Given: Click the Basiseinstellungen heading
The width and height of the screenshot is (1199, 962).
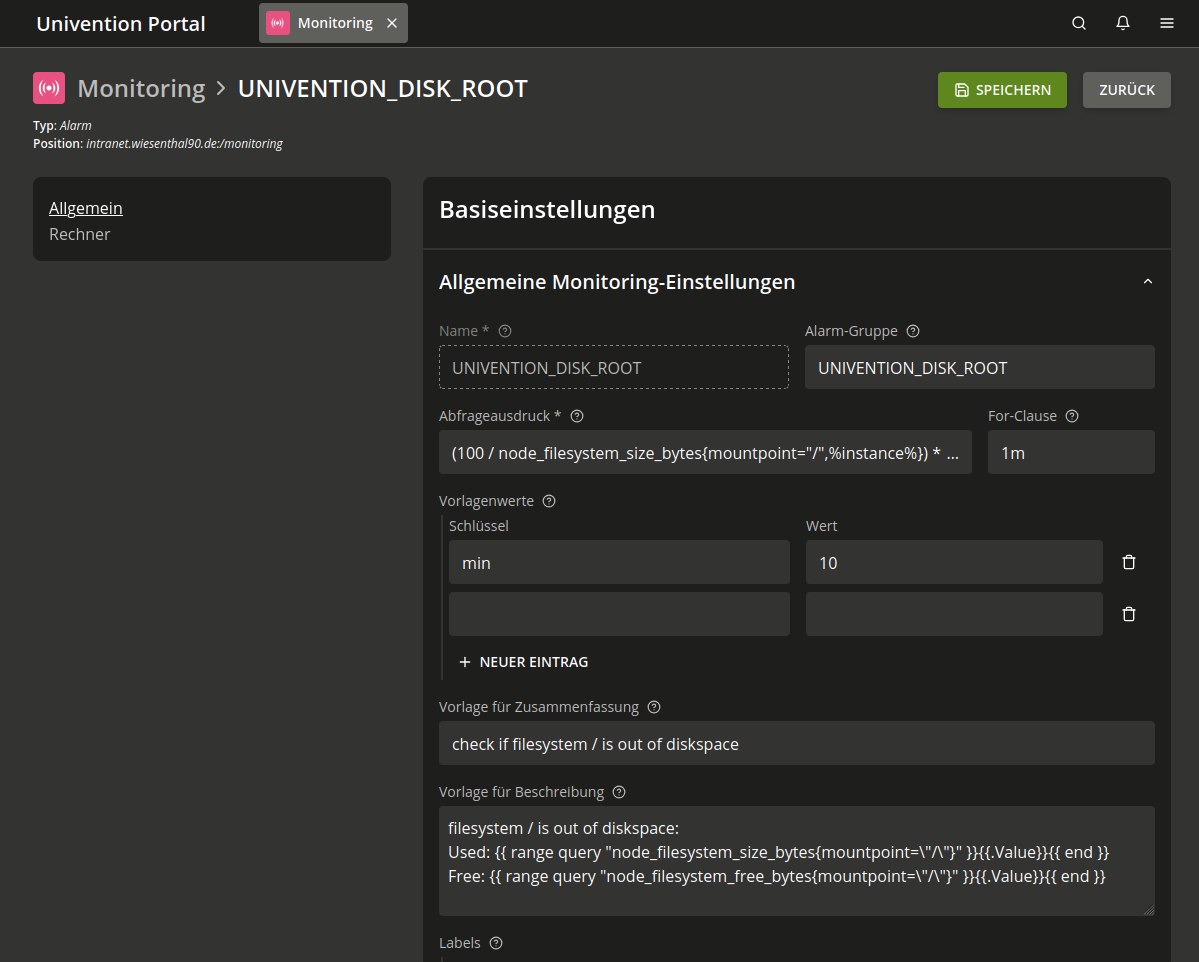Looking at the screenshot, I should pyautogui.click(x=547, y=210).
